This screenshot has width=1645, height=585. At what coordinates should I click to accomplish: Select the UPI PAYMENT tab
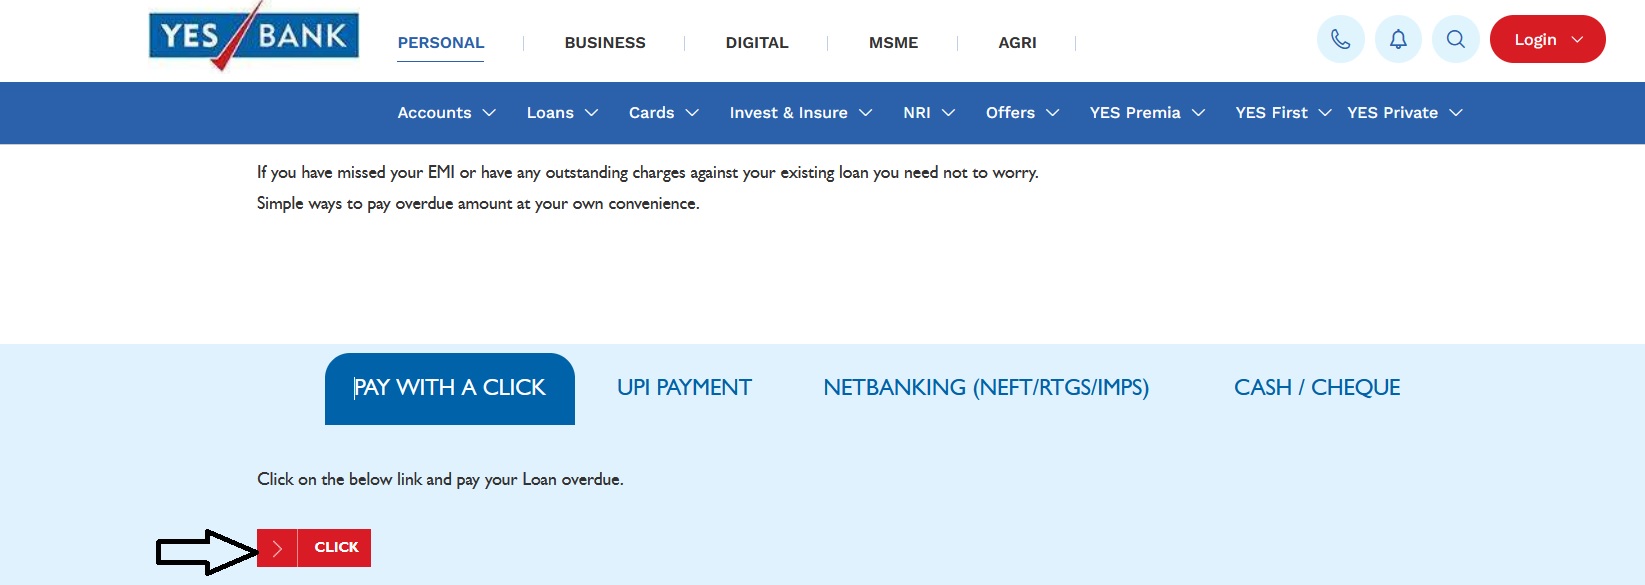point(684,388)
